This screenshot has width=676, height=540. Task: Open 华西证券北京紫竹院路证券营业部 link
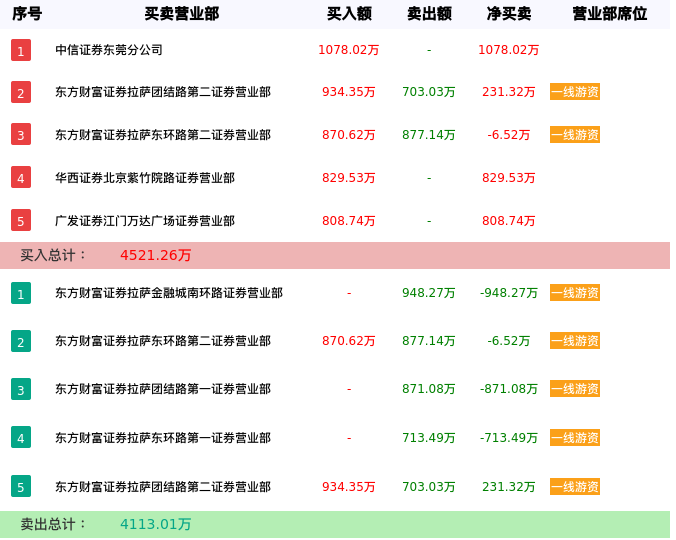(145, 178)
